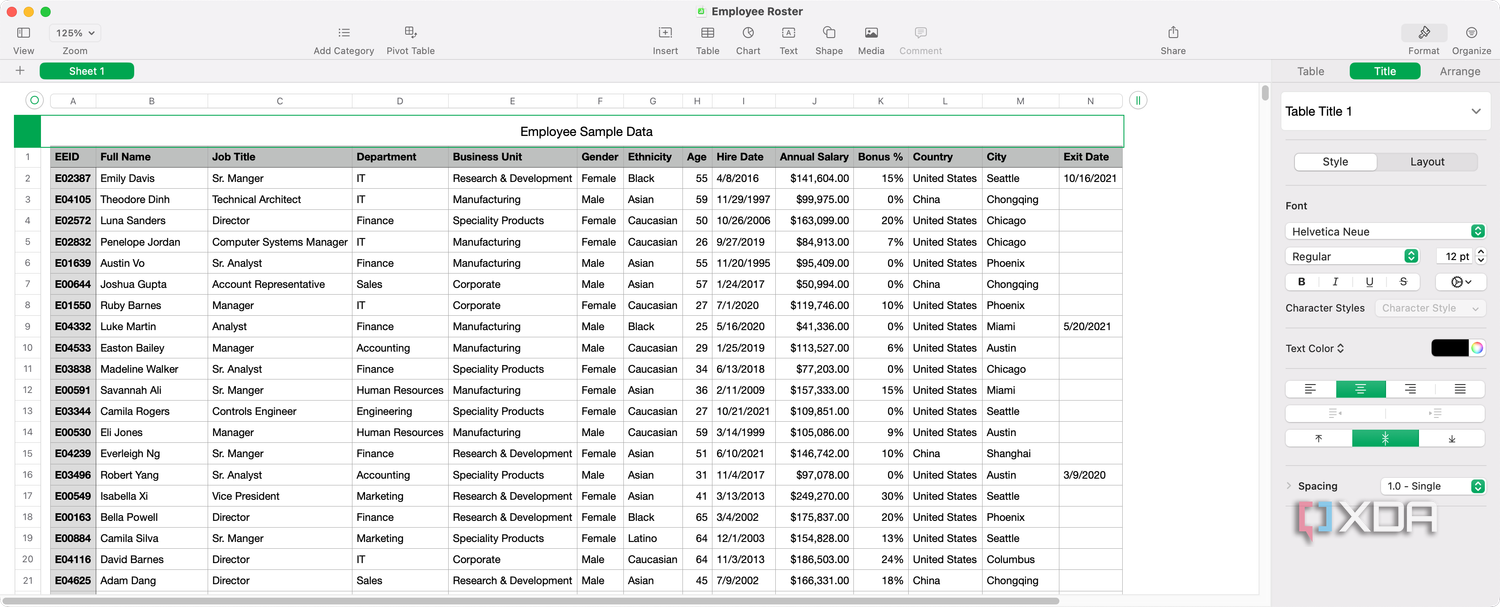This screenshot has height=607, width=1500.
Task: Toggle Strikethrough formatting
Action: point(1403,282)
